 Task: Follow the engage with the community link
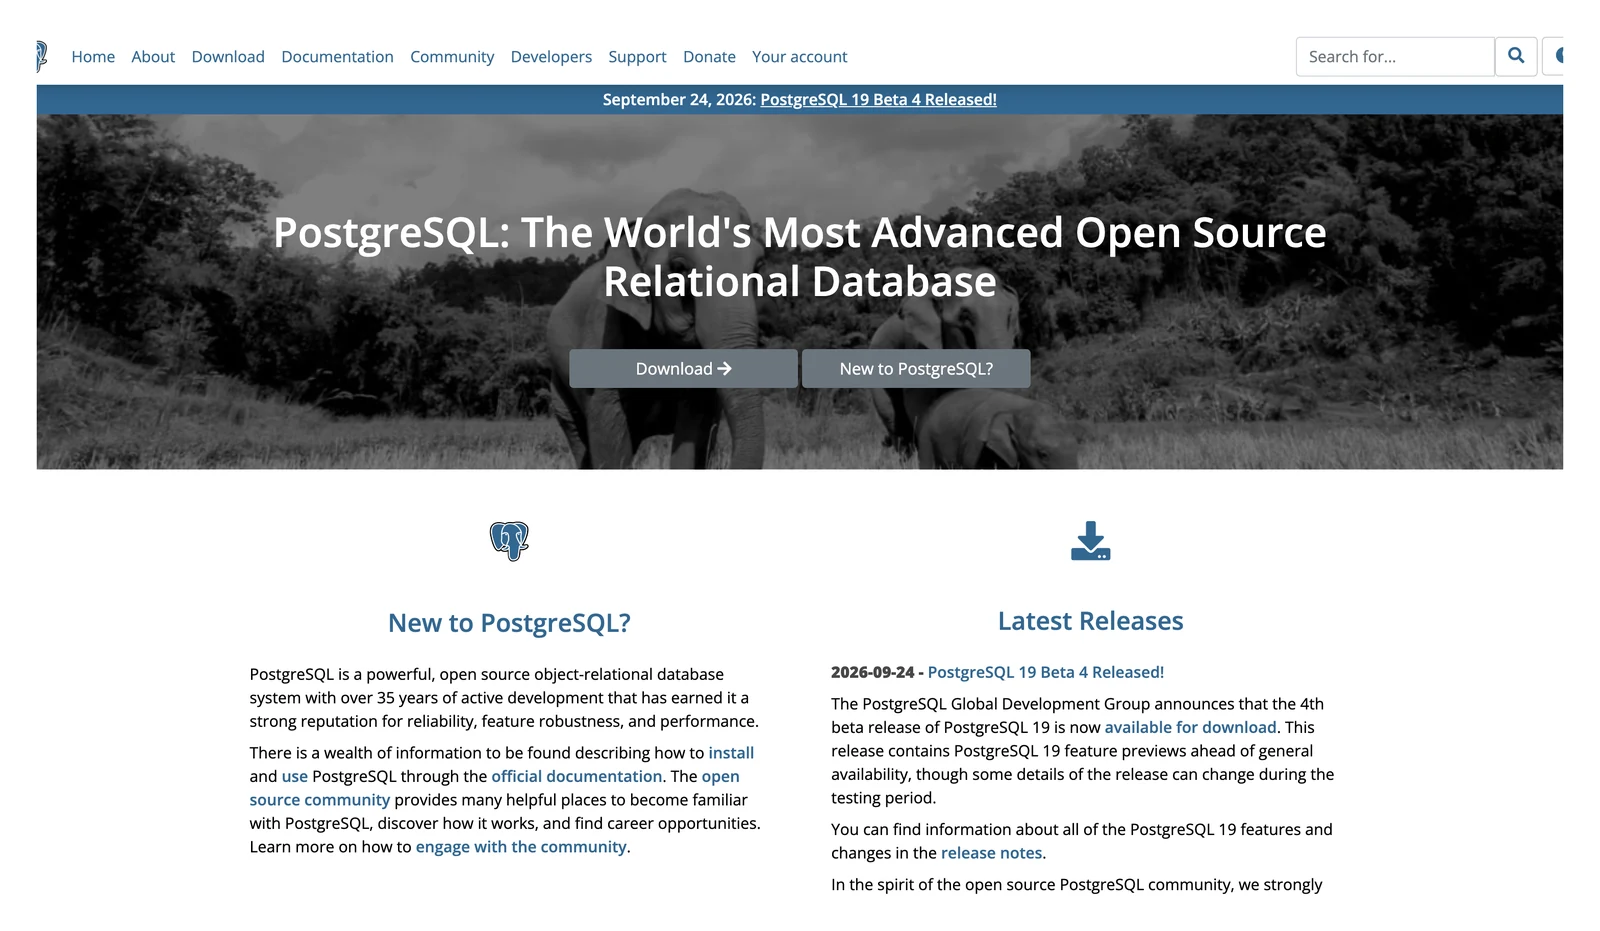[521, 847]
